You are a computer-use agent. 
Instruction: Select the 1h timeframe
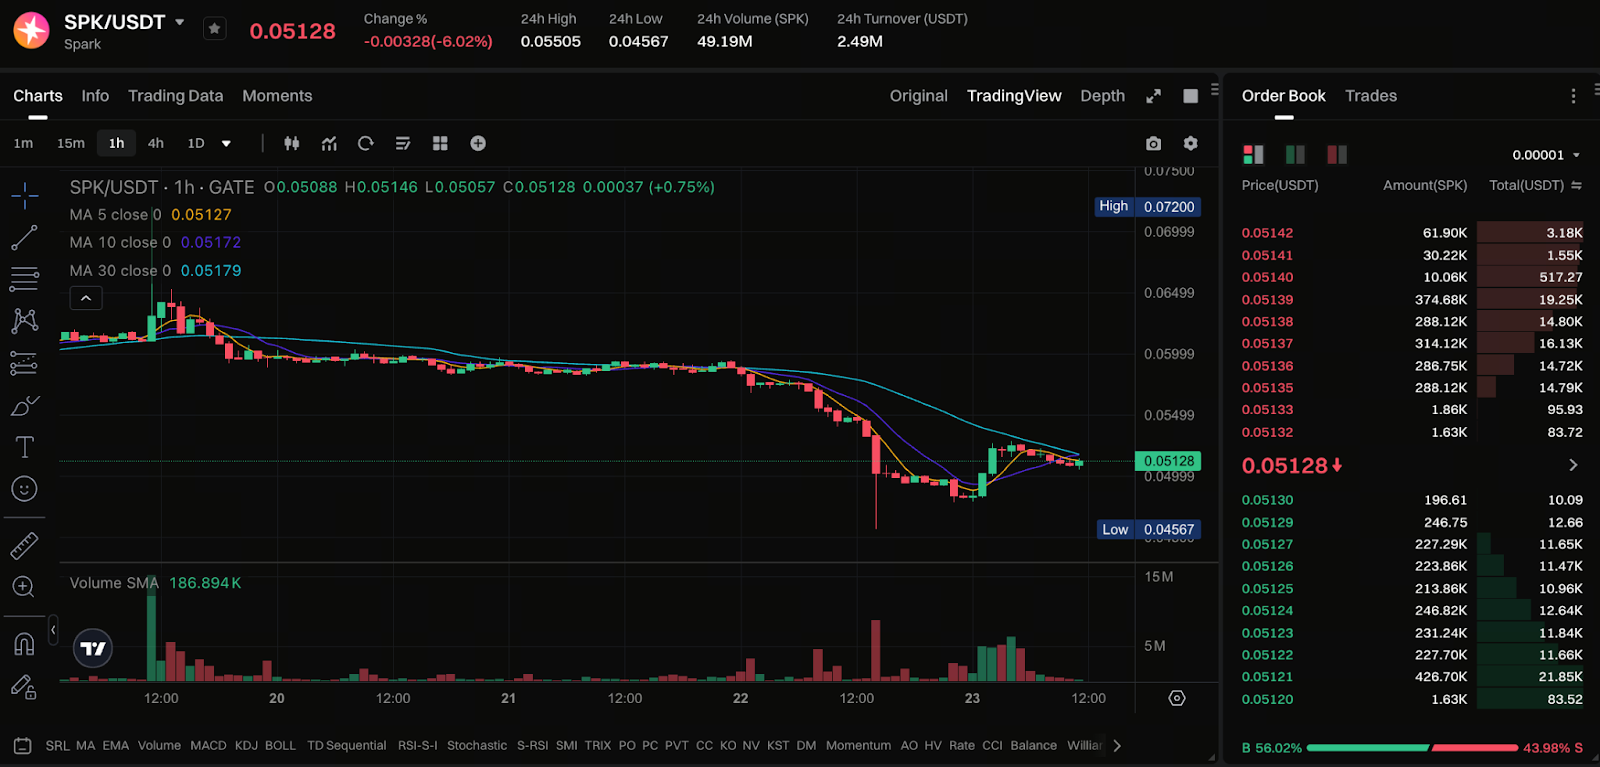click(x=117, y=143)
